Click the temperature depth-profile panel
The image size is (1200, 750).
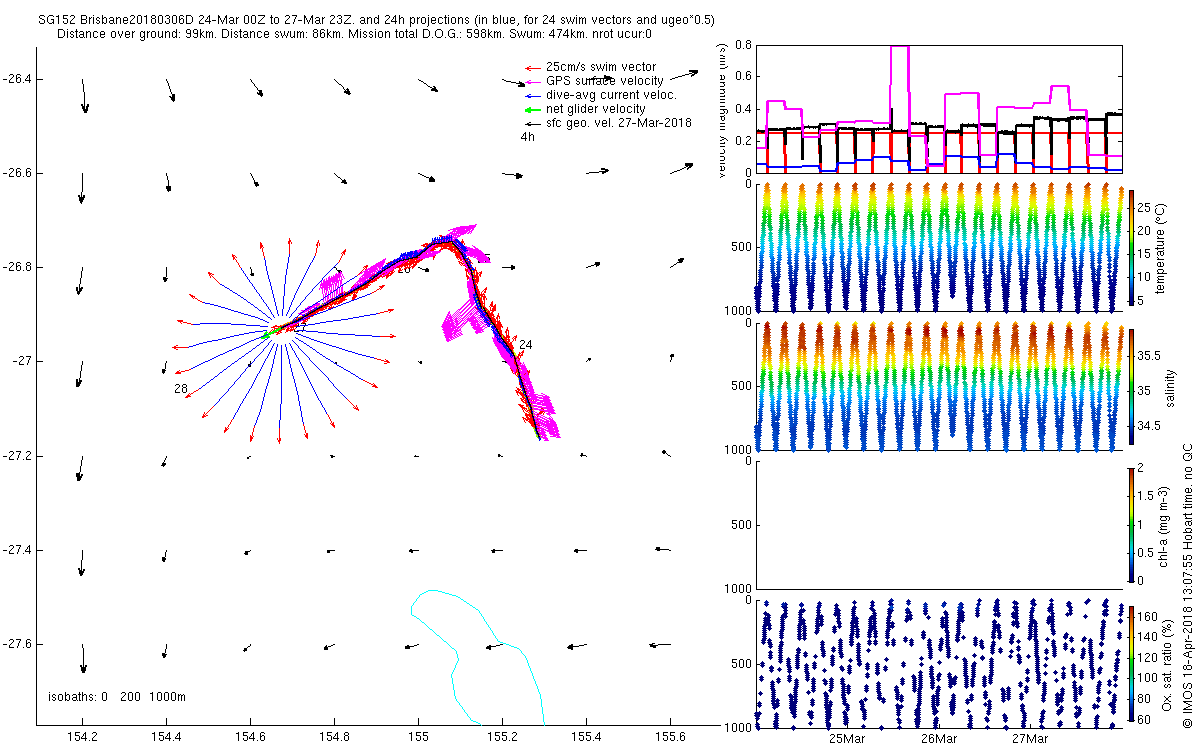(938, 247)
